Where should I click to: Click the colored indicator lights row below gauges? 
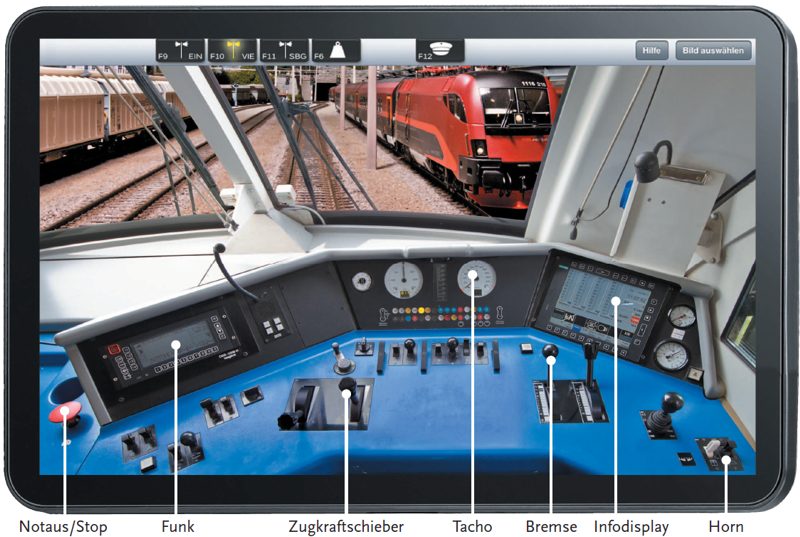tap(440, 316)
